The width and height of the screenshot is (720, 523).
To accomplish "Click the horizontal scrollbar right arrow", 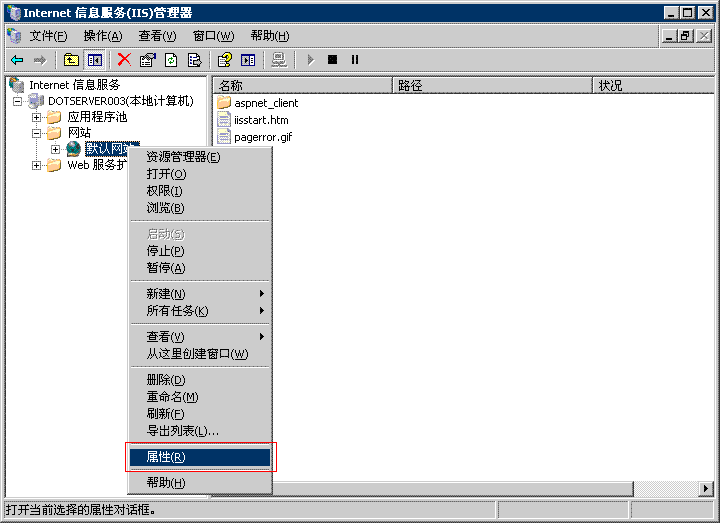I will click(706, 489).
